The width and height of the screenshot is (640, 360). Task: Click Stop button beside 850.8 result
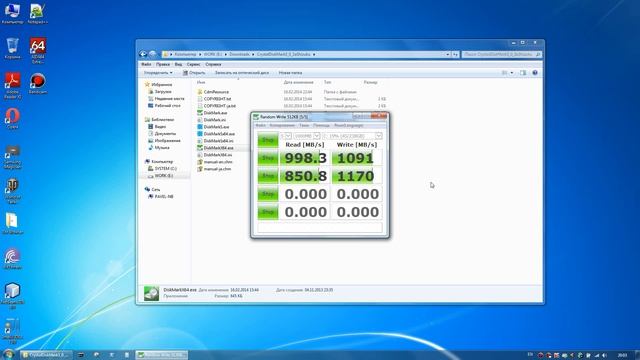coord(268,176)
